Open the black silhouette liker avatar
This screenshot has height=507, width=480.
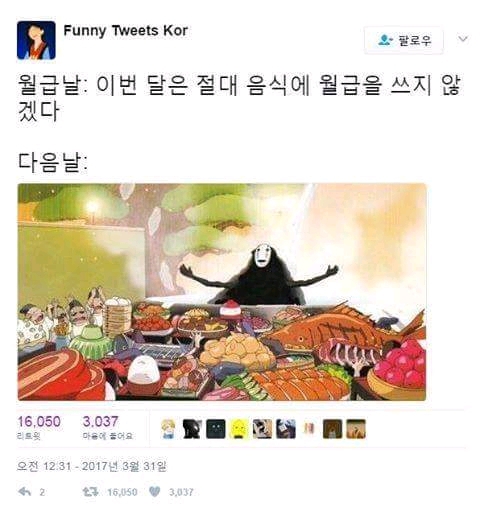(x=192, y=429)
